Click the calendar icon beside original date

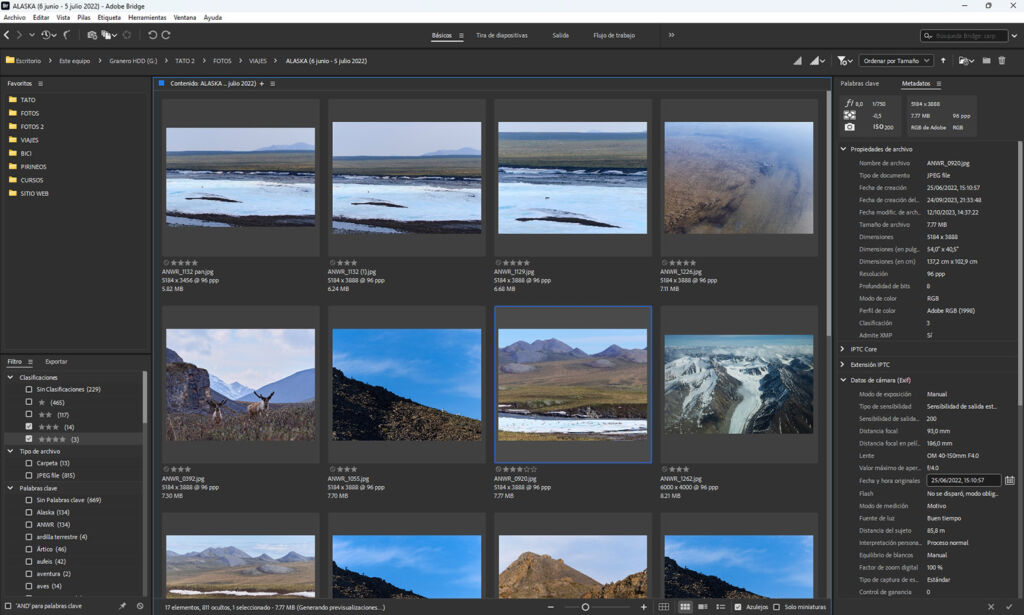pyautogui.click(x=1010, y=480)
